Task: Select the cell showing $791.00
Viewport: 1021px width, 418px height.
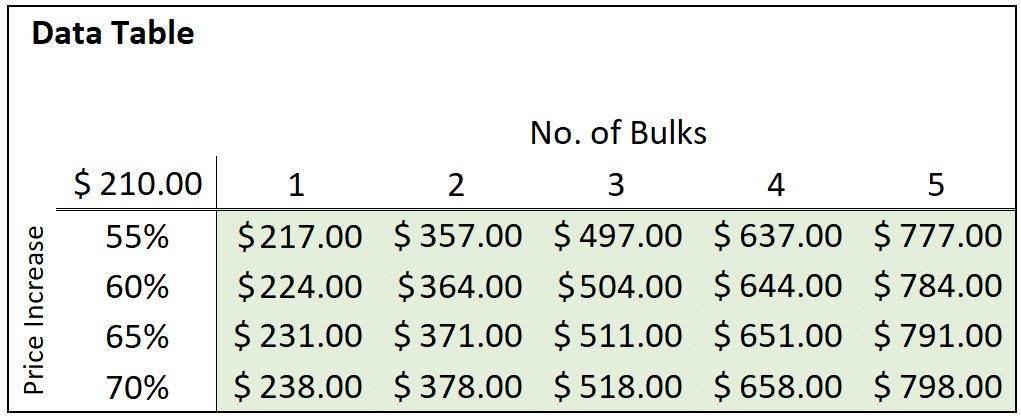Action: [938, 337]
